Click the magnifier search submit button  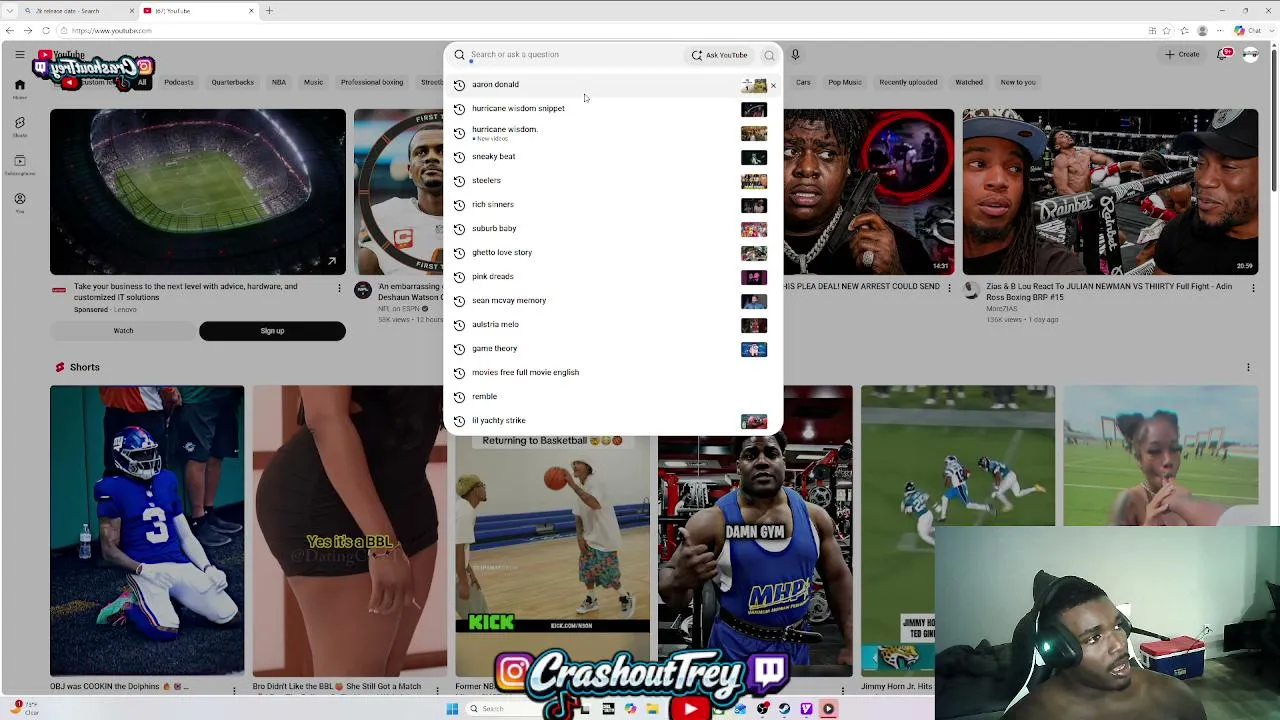[769, 55]
